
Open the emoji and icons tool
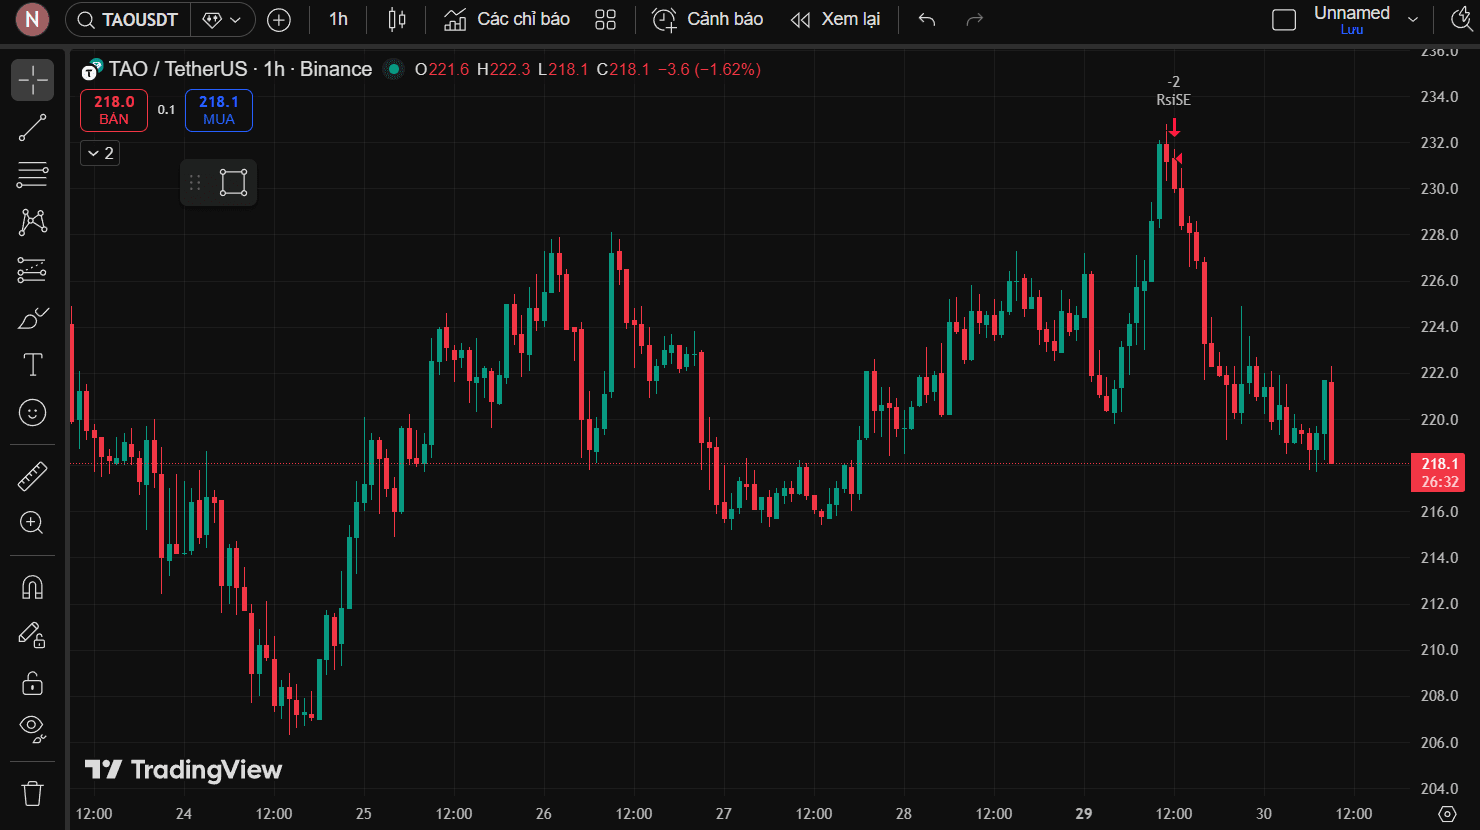(x=32, y=412)
